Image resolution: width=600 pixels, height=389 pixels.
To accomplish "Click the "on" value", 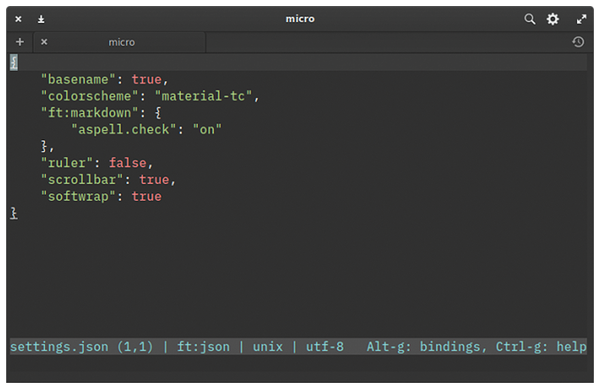I will click(207, 129).
